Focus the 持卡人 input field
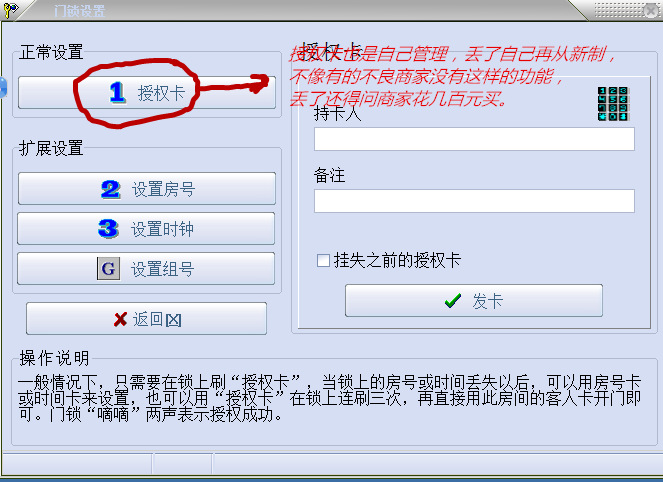This screenshot has width=663, height=482. 474,139
